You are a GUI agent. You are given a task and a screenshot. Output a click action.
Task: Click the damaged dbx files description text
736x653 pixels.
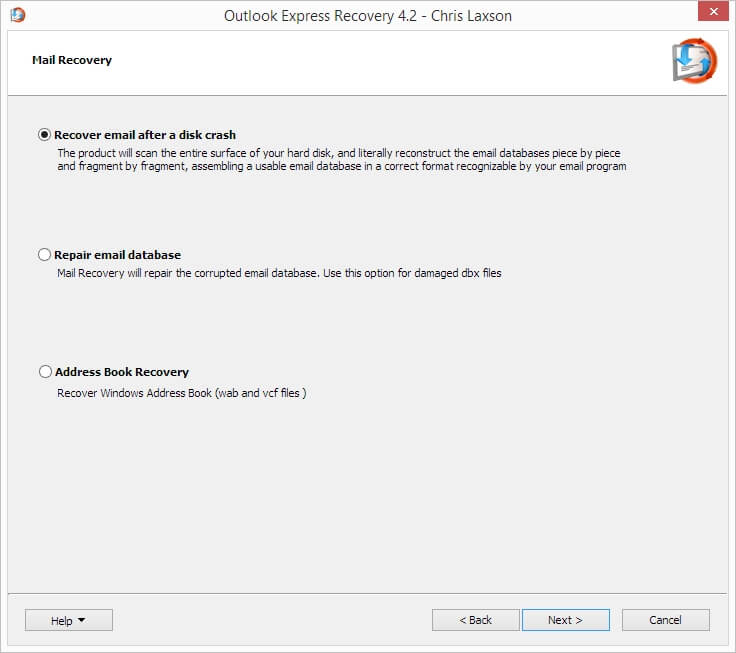[279, 273]
